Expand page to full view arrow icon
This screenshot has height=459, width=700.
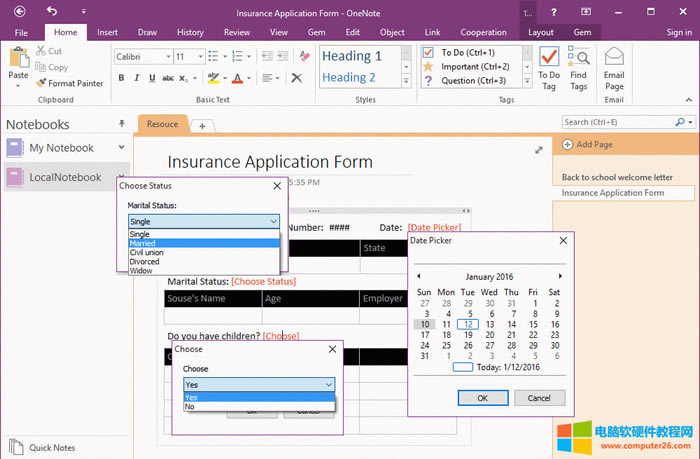(539, 149)
